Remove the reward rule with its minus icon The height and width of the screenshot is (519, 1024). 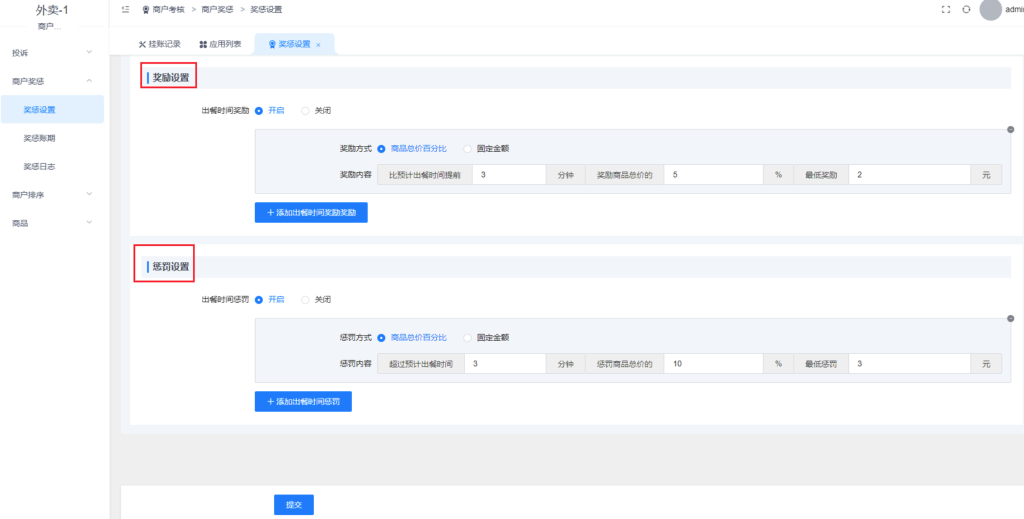click(1010, 130)
